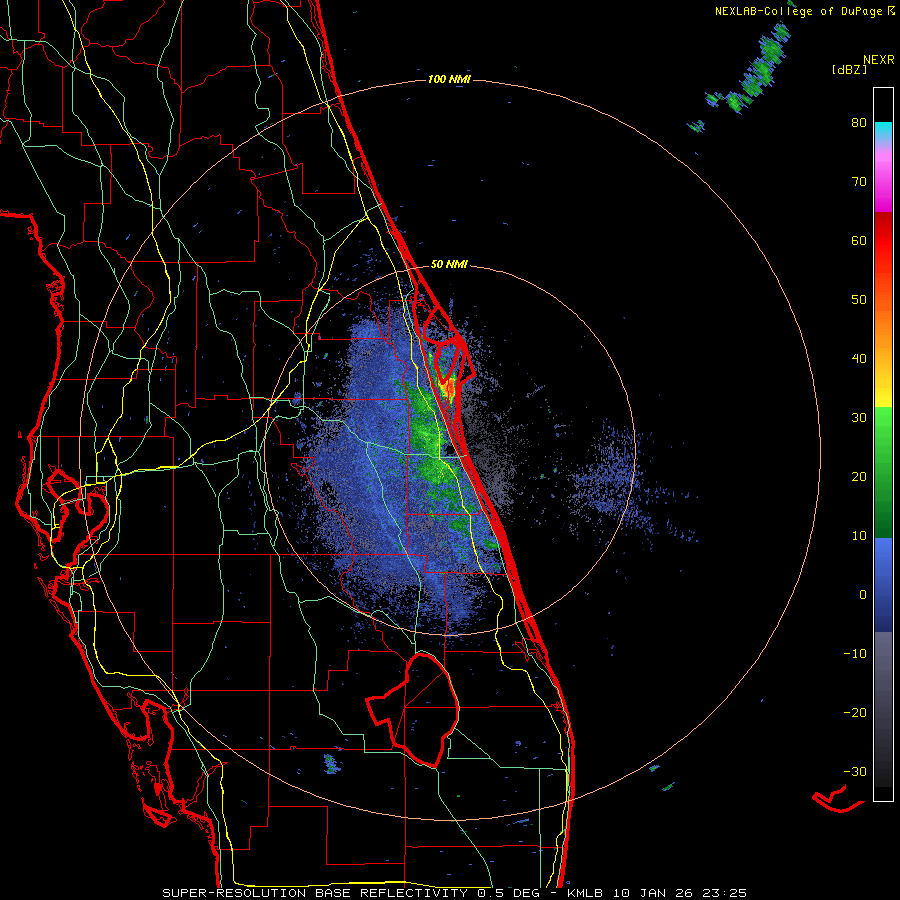Click the -20 value on the dBZ scale
Viewport: 900px width, 900px height.
[855, 712]
